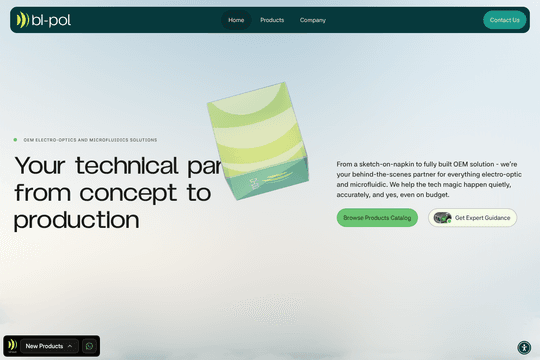The width and height of the screenshot is (540, 360).
Task: Click Get Expert Guidance button
Action: click(x=472, y=218)
